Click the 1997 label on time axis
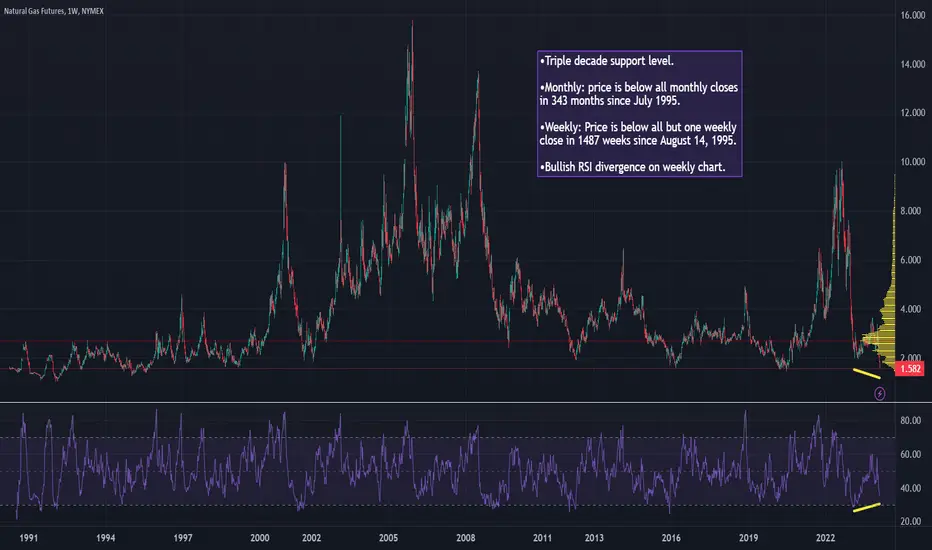 183,538
